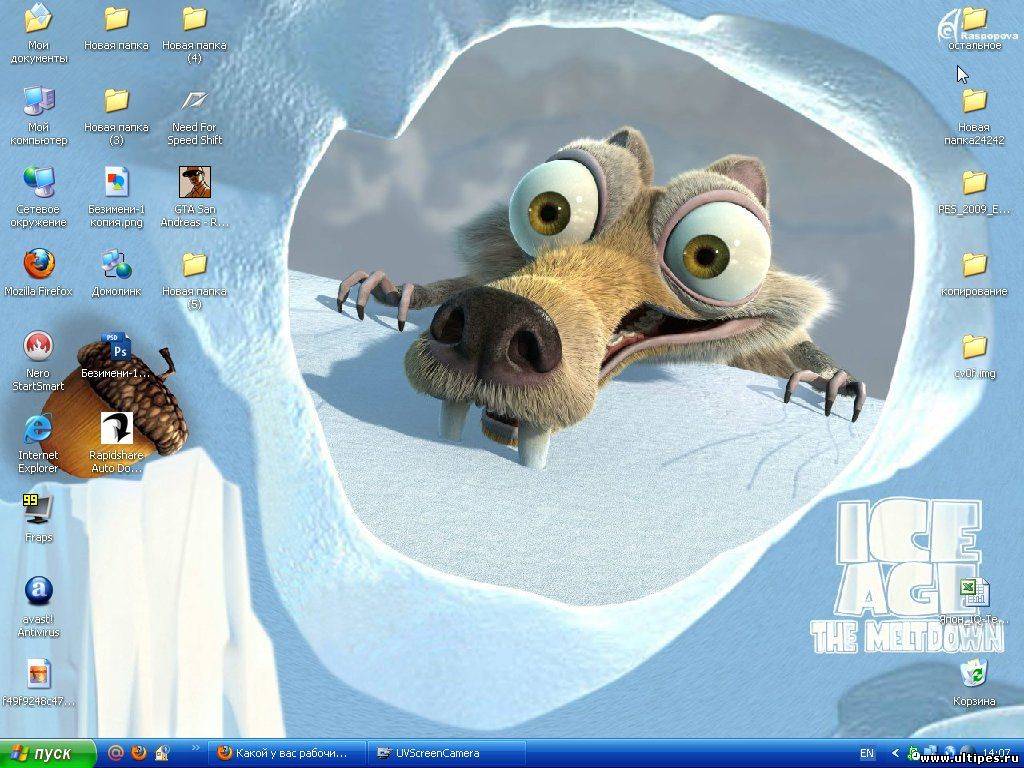Click the Firefox Quick Launch icon
Viewport: 1024px width, 768px height.
[x=138, y=753]
